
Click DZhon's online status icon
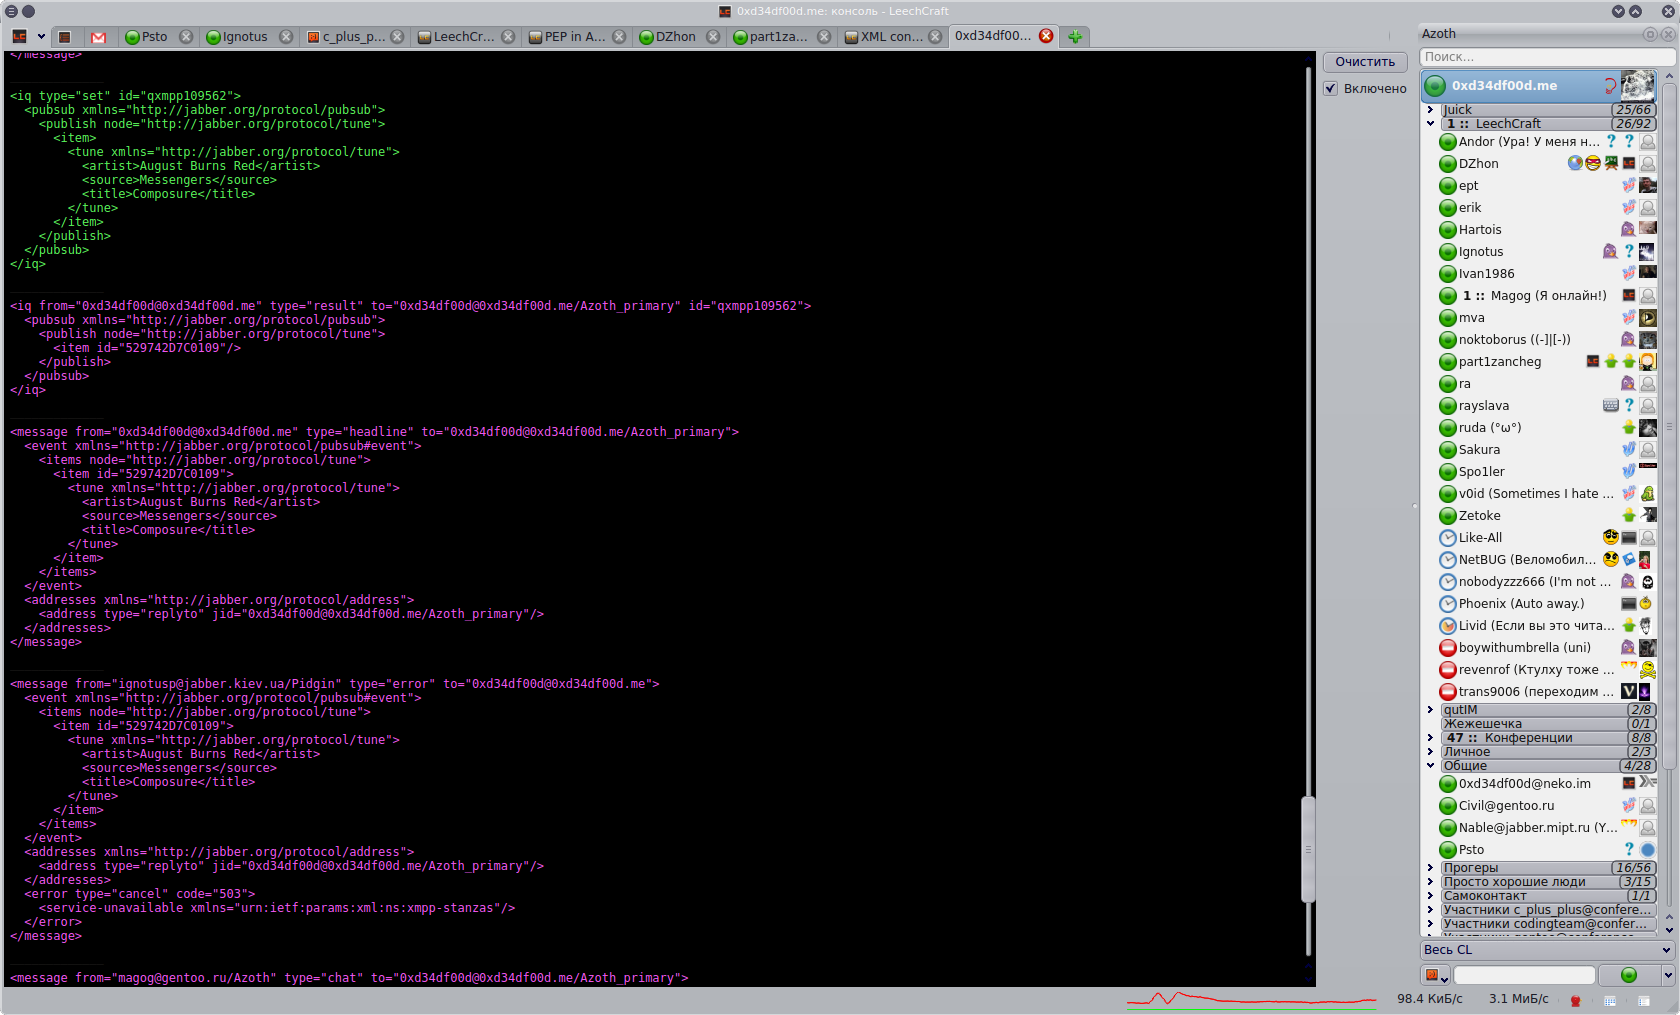(x=1447, y=164)
